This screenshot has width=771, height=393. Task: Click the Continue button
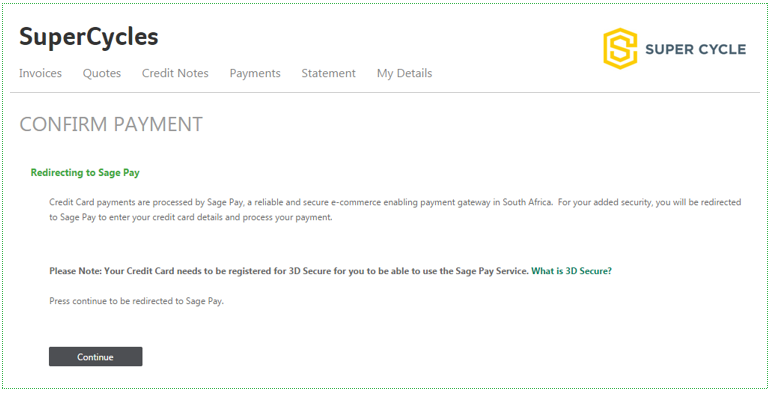tap(95, 357)
